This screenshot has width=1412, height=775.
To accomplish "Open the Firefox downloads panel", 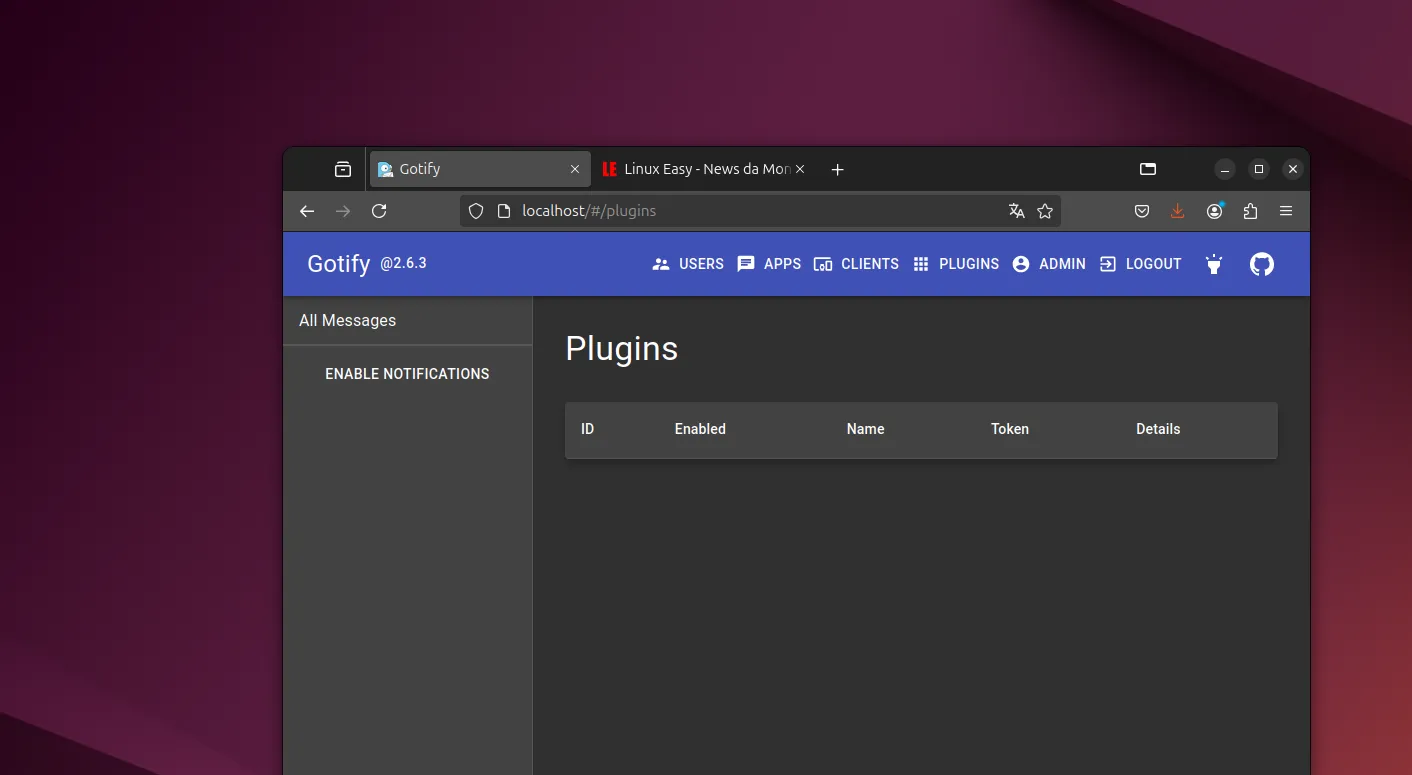I will point(1177,211).
